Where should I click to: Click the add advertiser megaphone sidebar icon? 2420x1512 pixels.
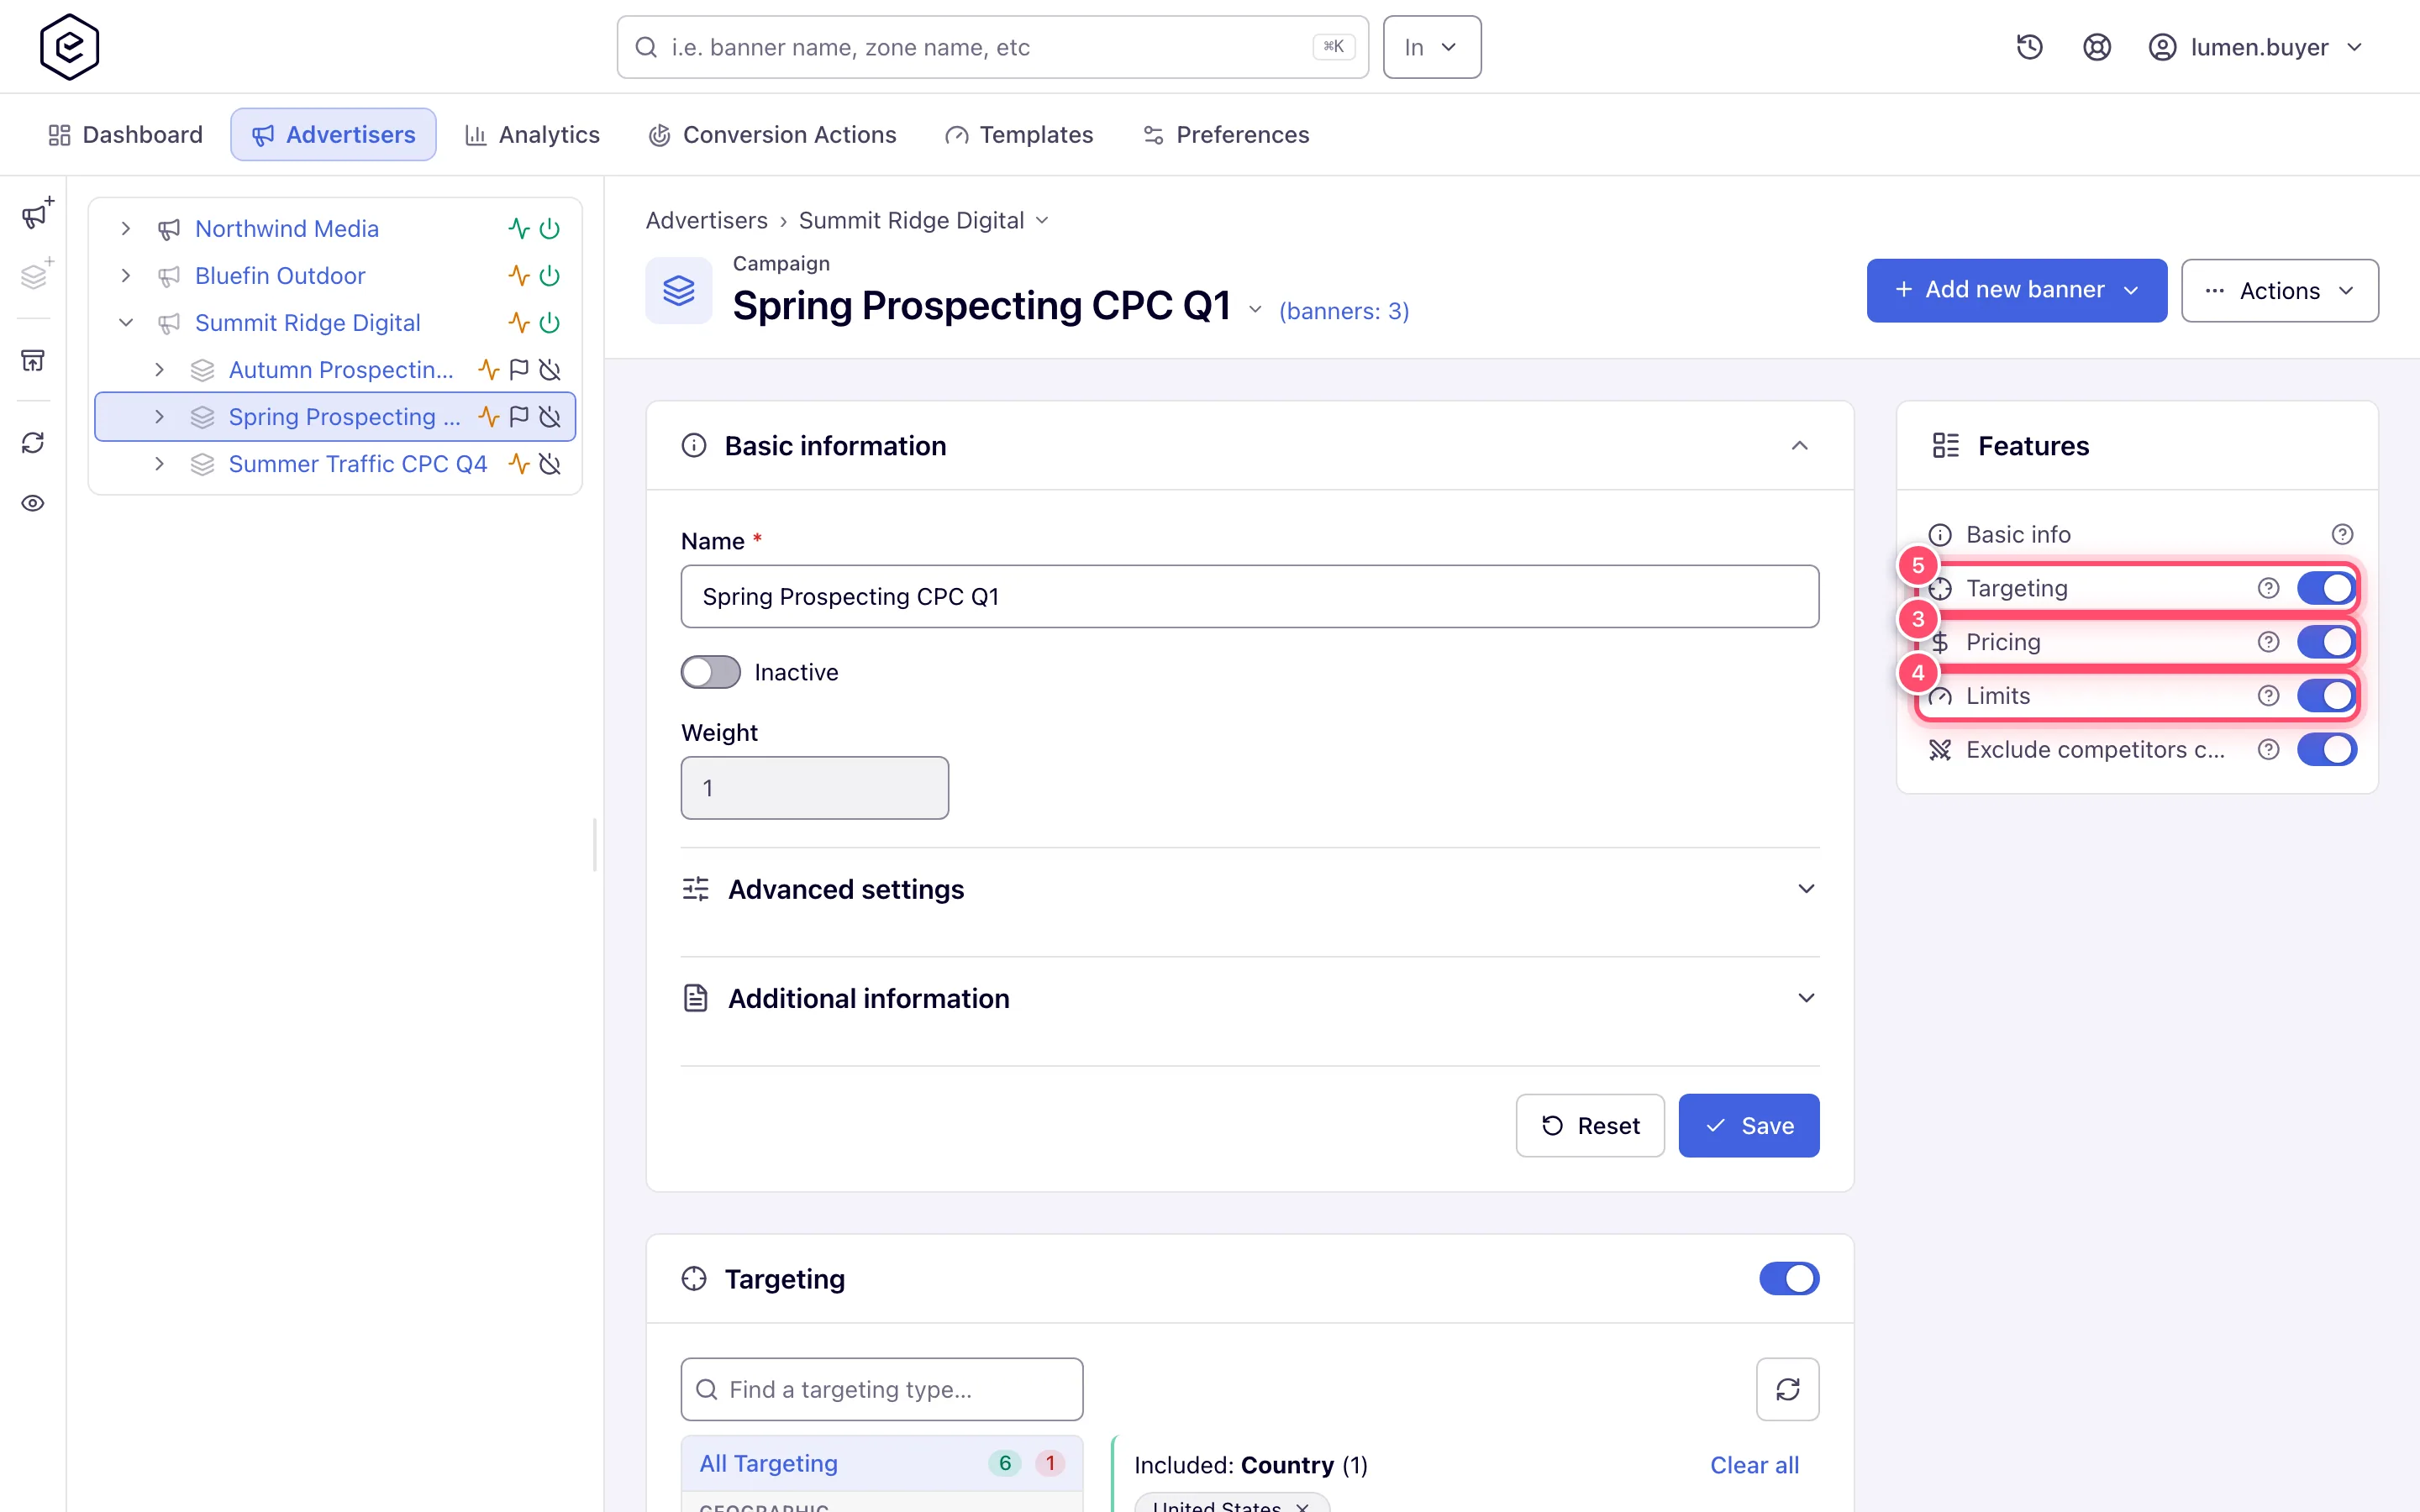pos(36,213)
